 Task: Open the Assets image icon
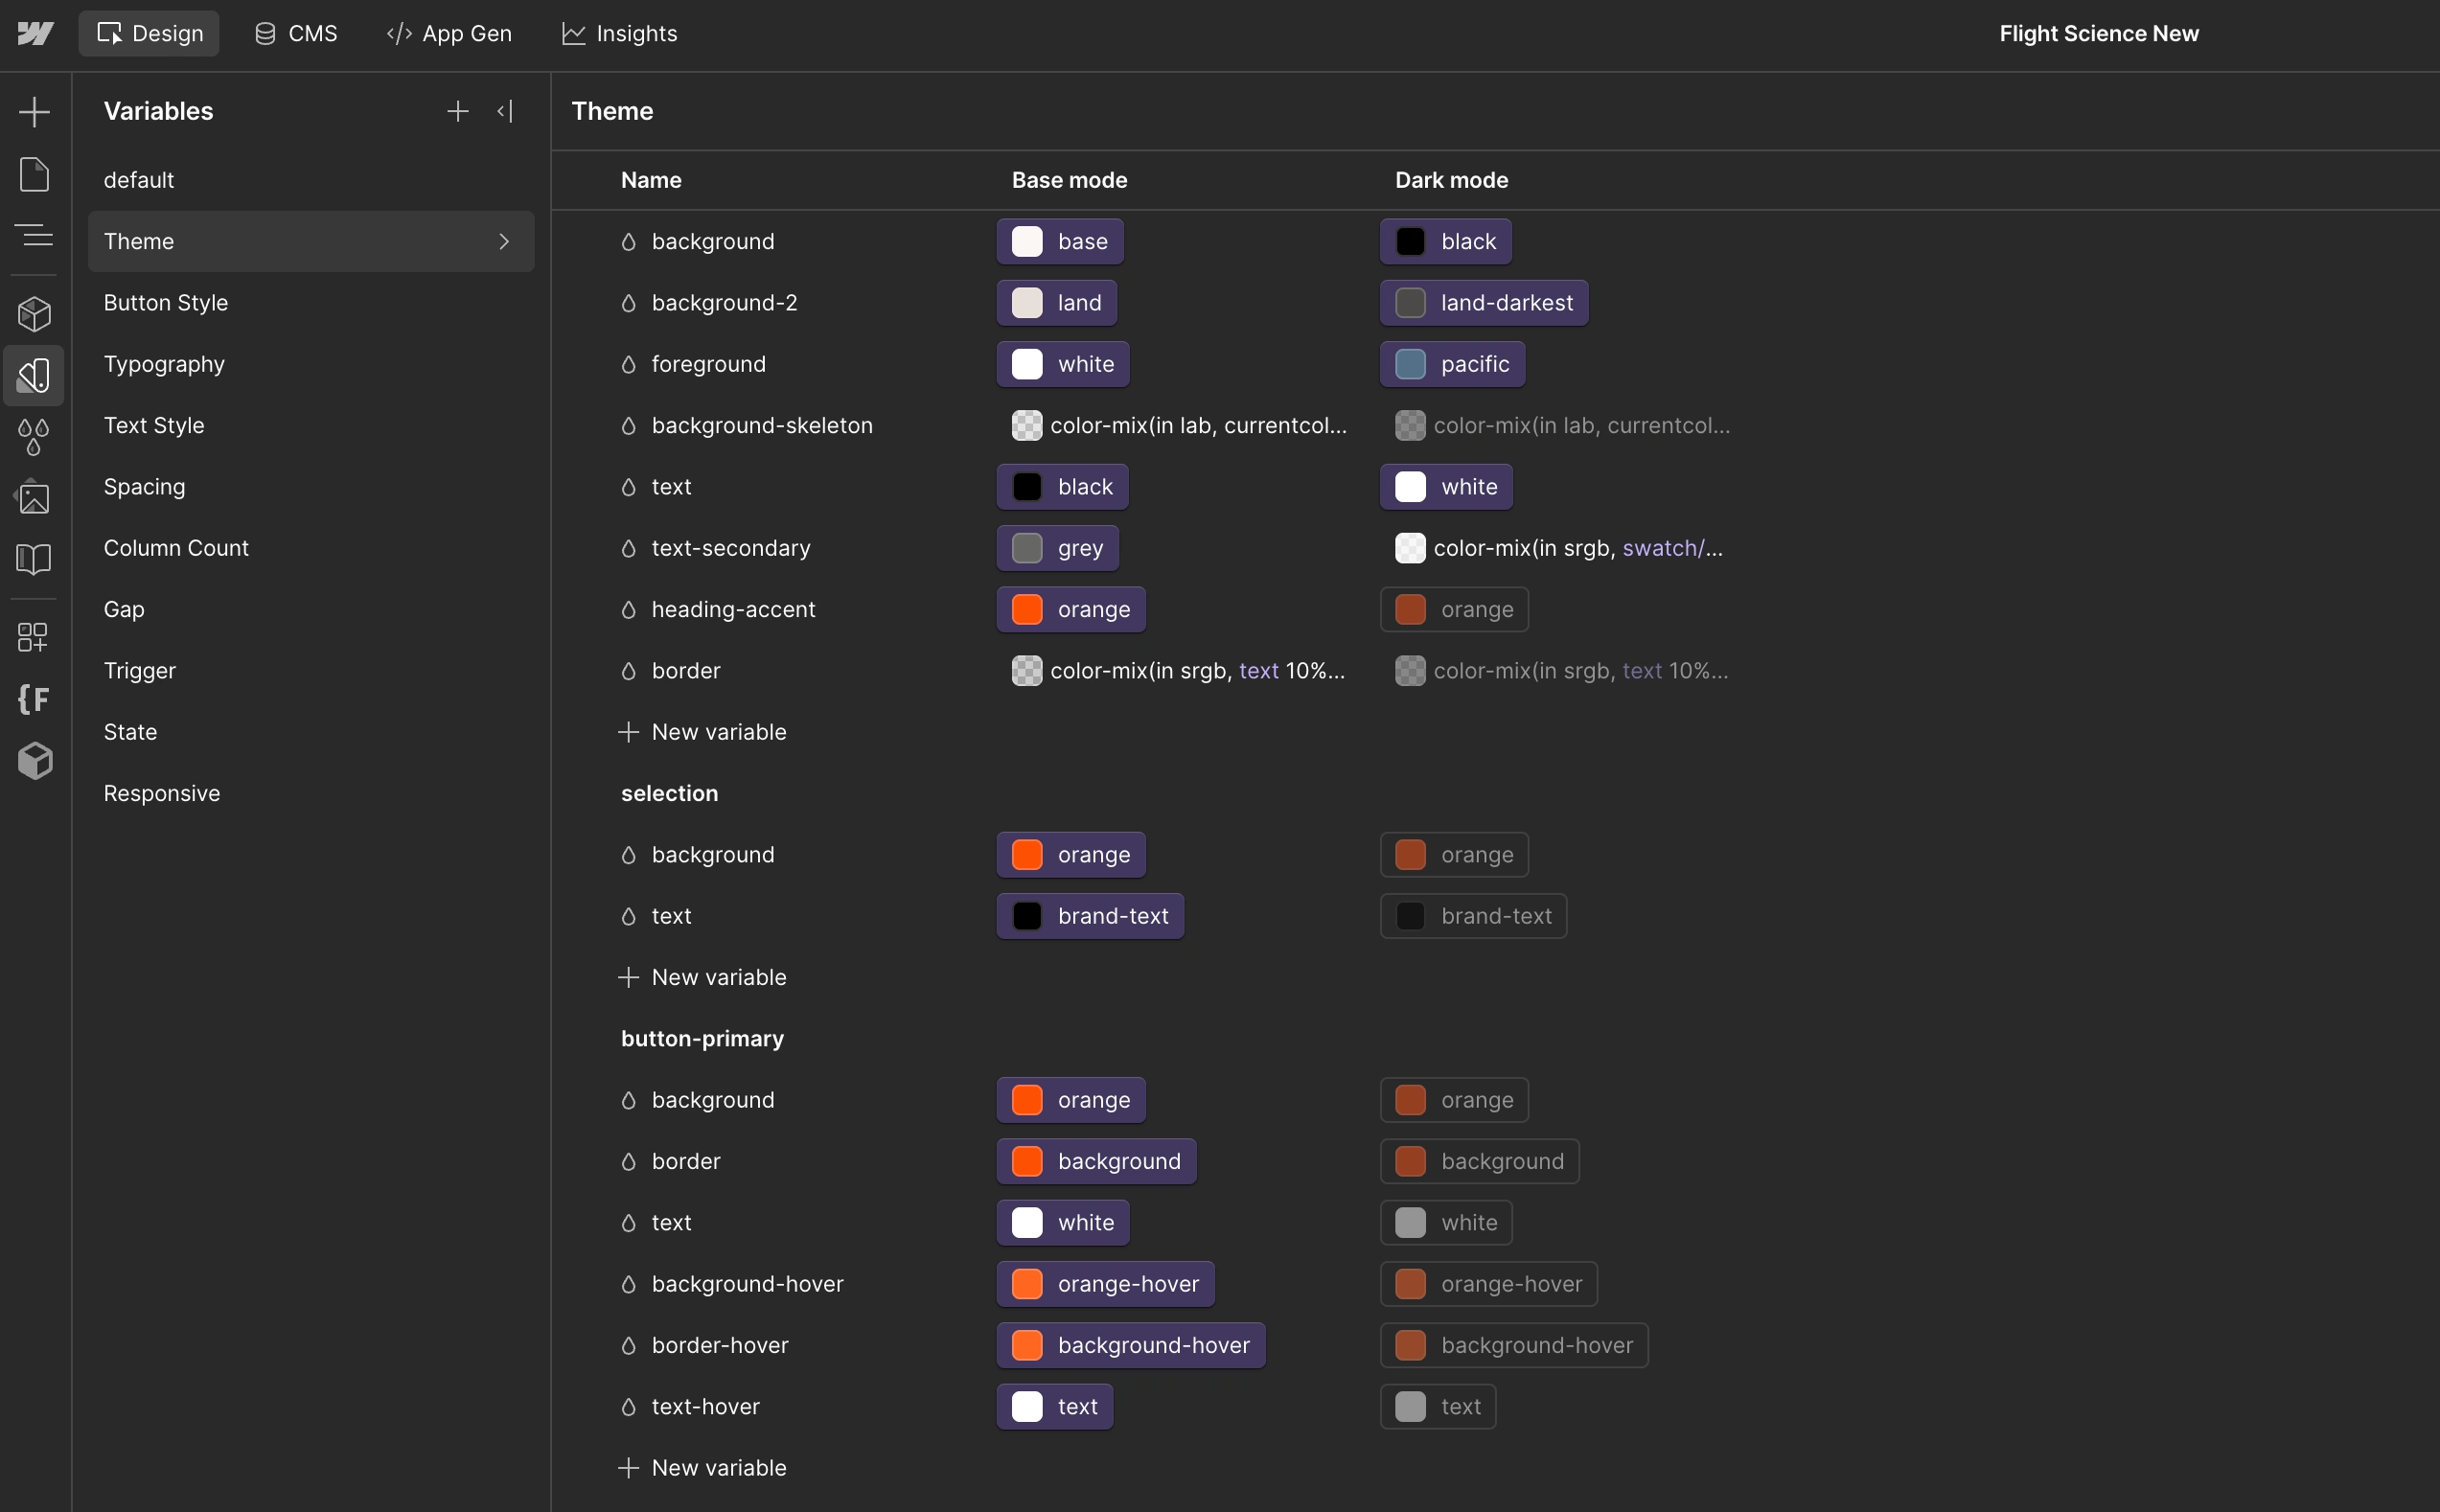click(35, 498)
